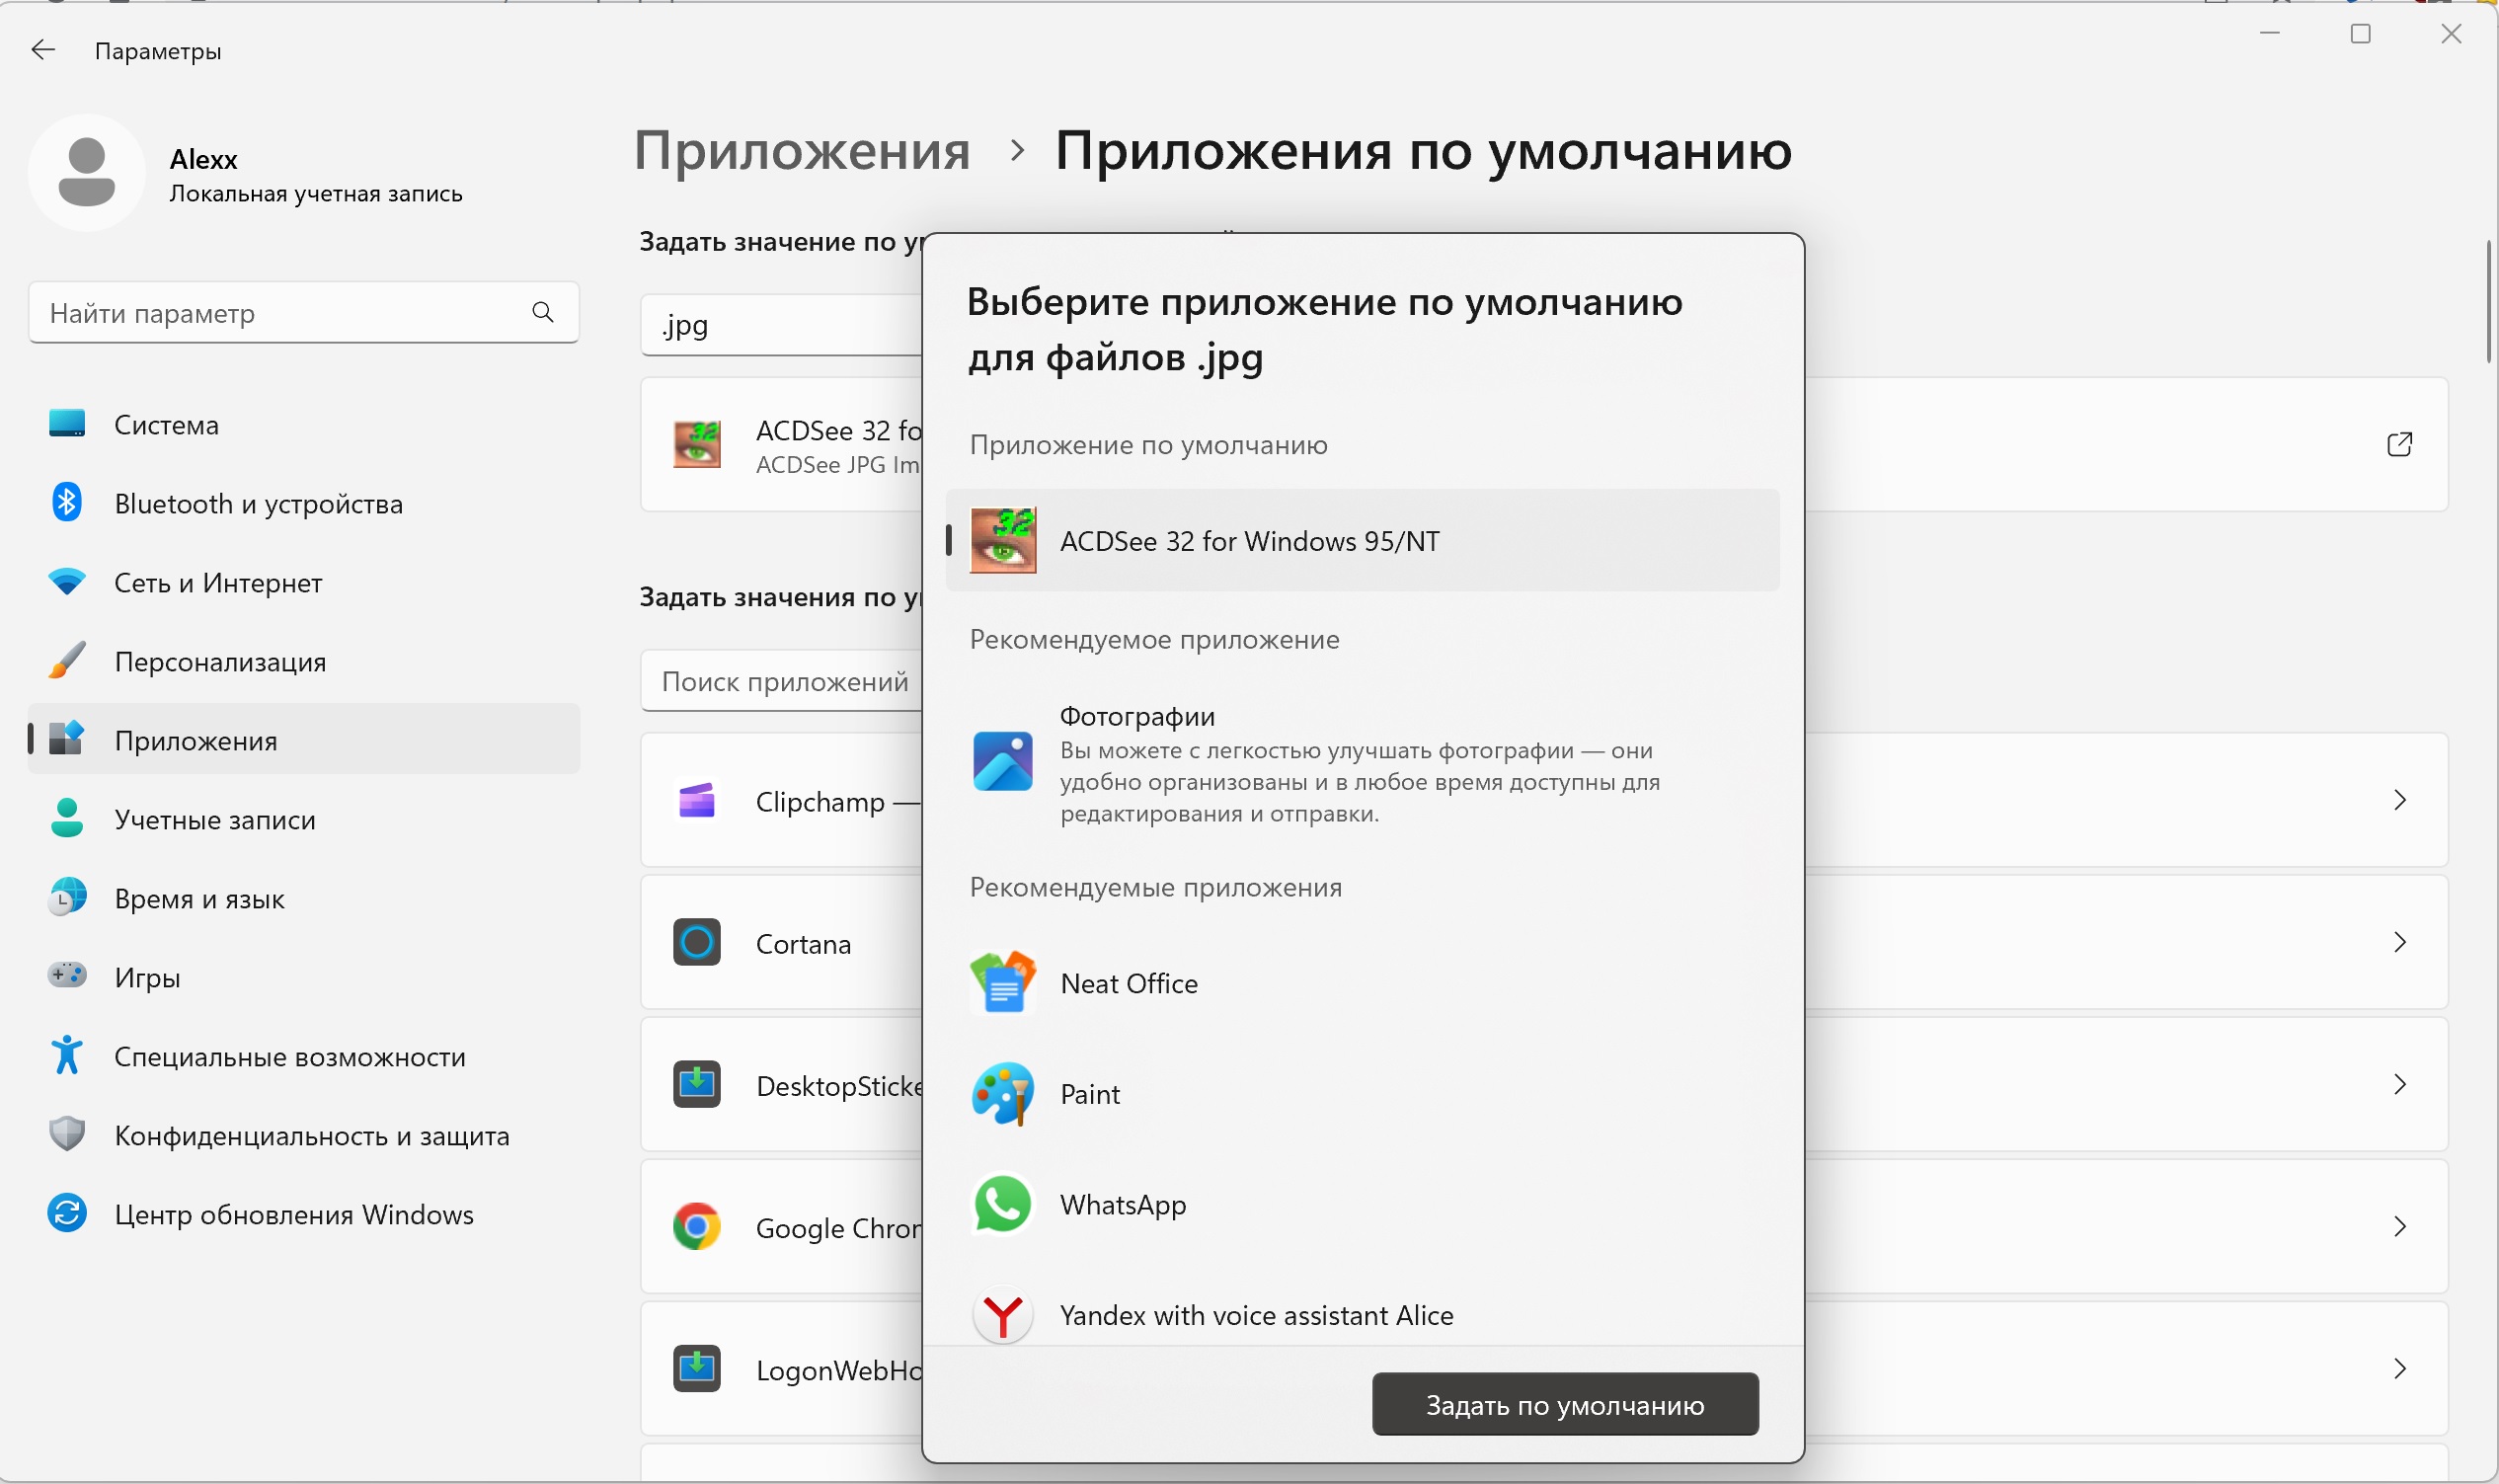Click the Приложения breadcrumb link
The image size is (2499, 1484).
point(802,152)
